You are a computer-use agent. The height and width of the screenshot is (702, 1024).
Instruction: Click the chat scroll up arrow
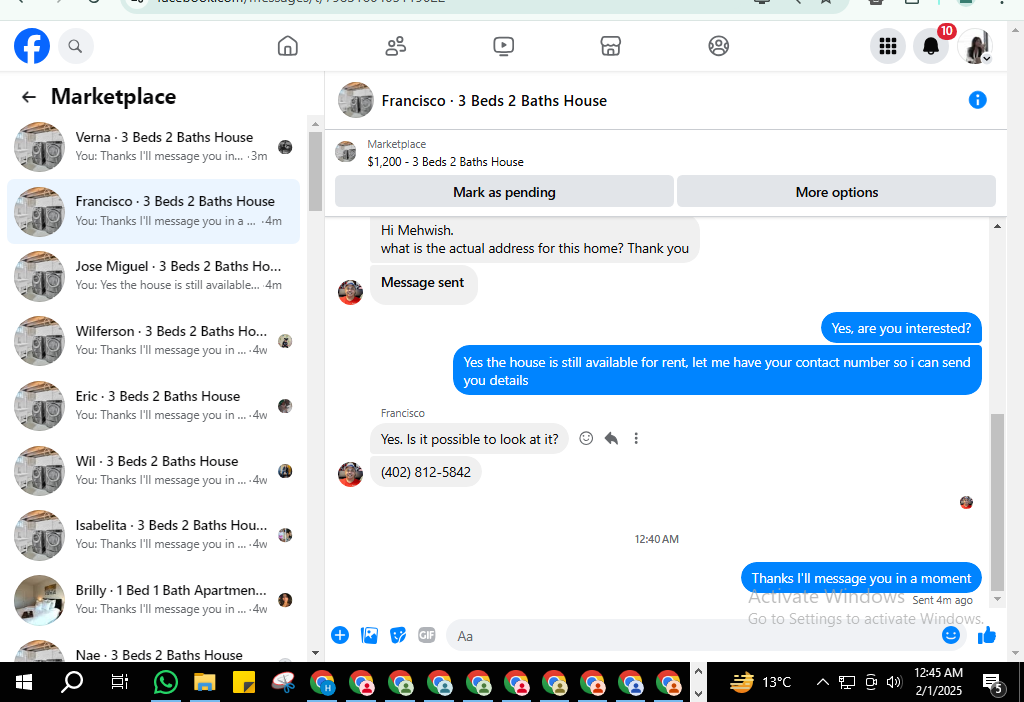pos(997,227)
